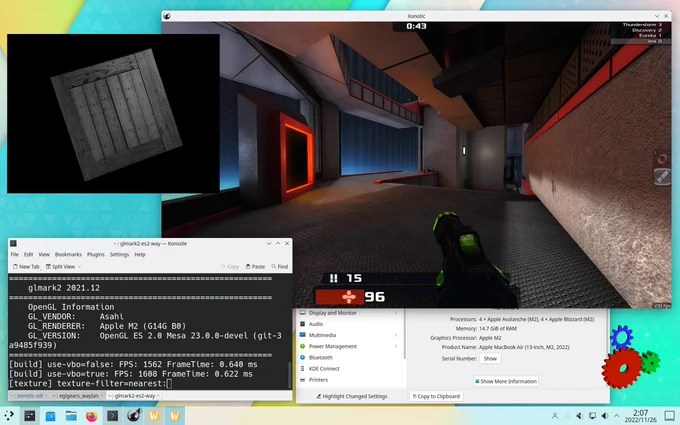
Task: Click the person icon in system tray
Action: pyautogui.click(x=555, y=416)
